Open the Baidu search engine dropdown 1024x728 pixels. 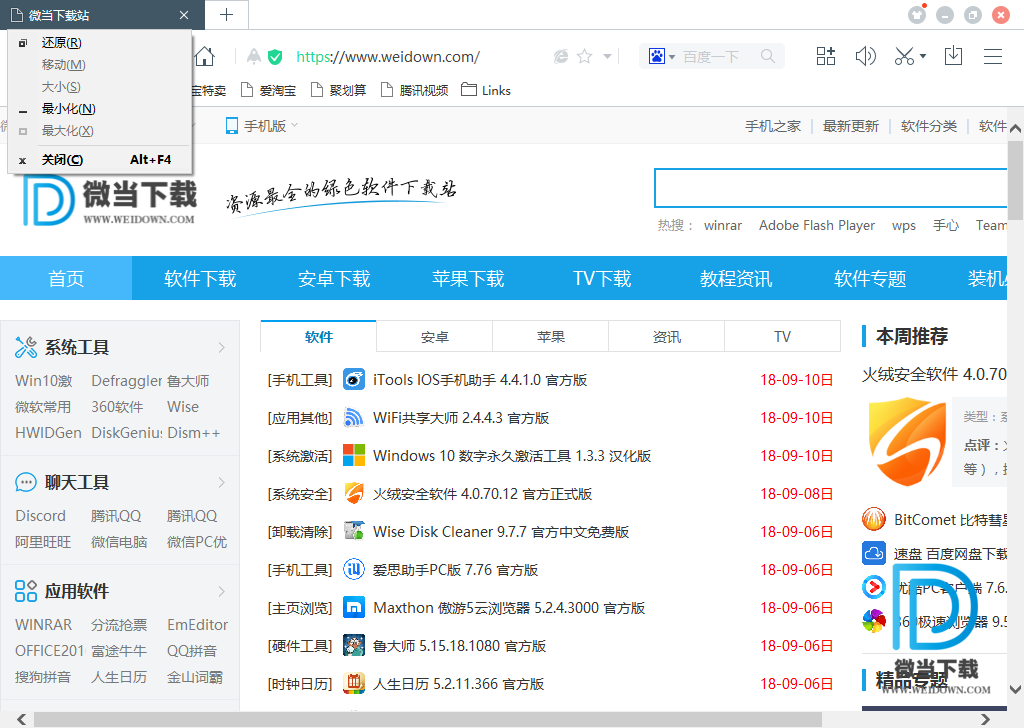click(662, 57)
